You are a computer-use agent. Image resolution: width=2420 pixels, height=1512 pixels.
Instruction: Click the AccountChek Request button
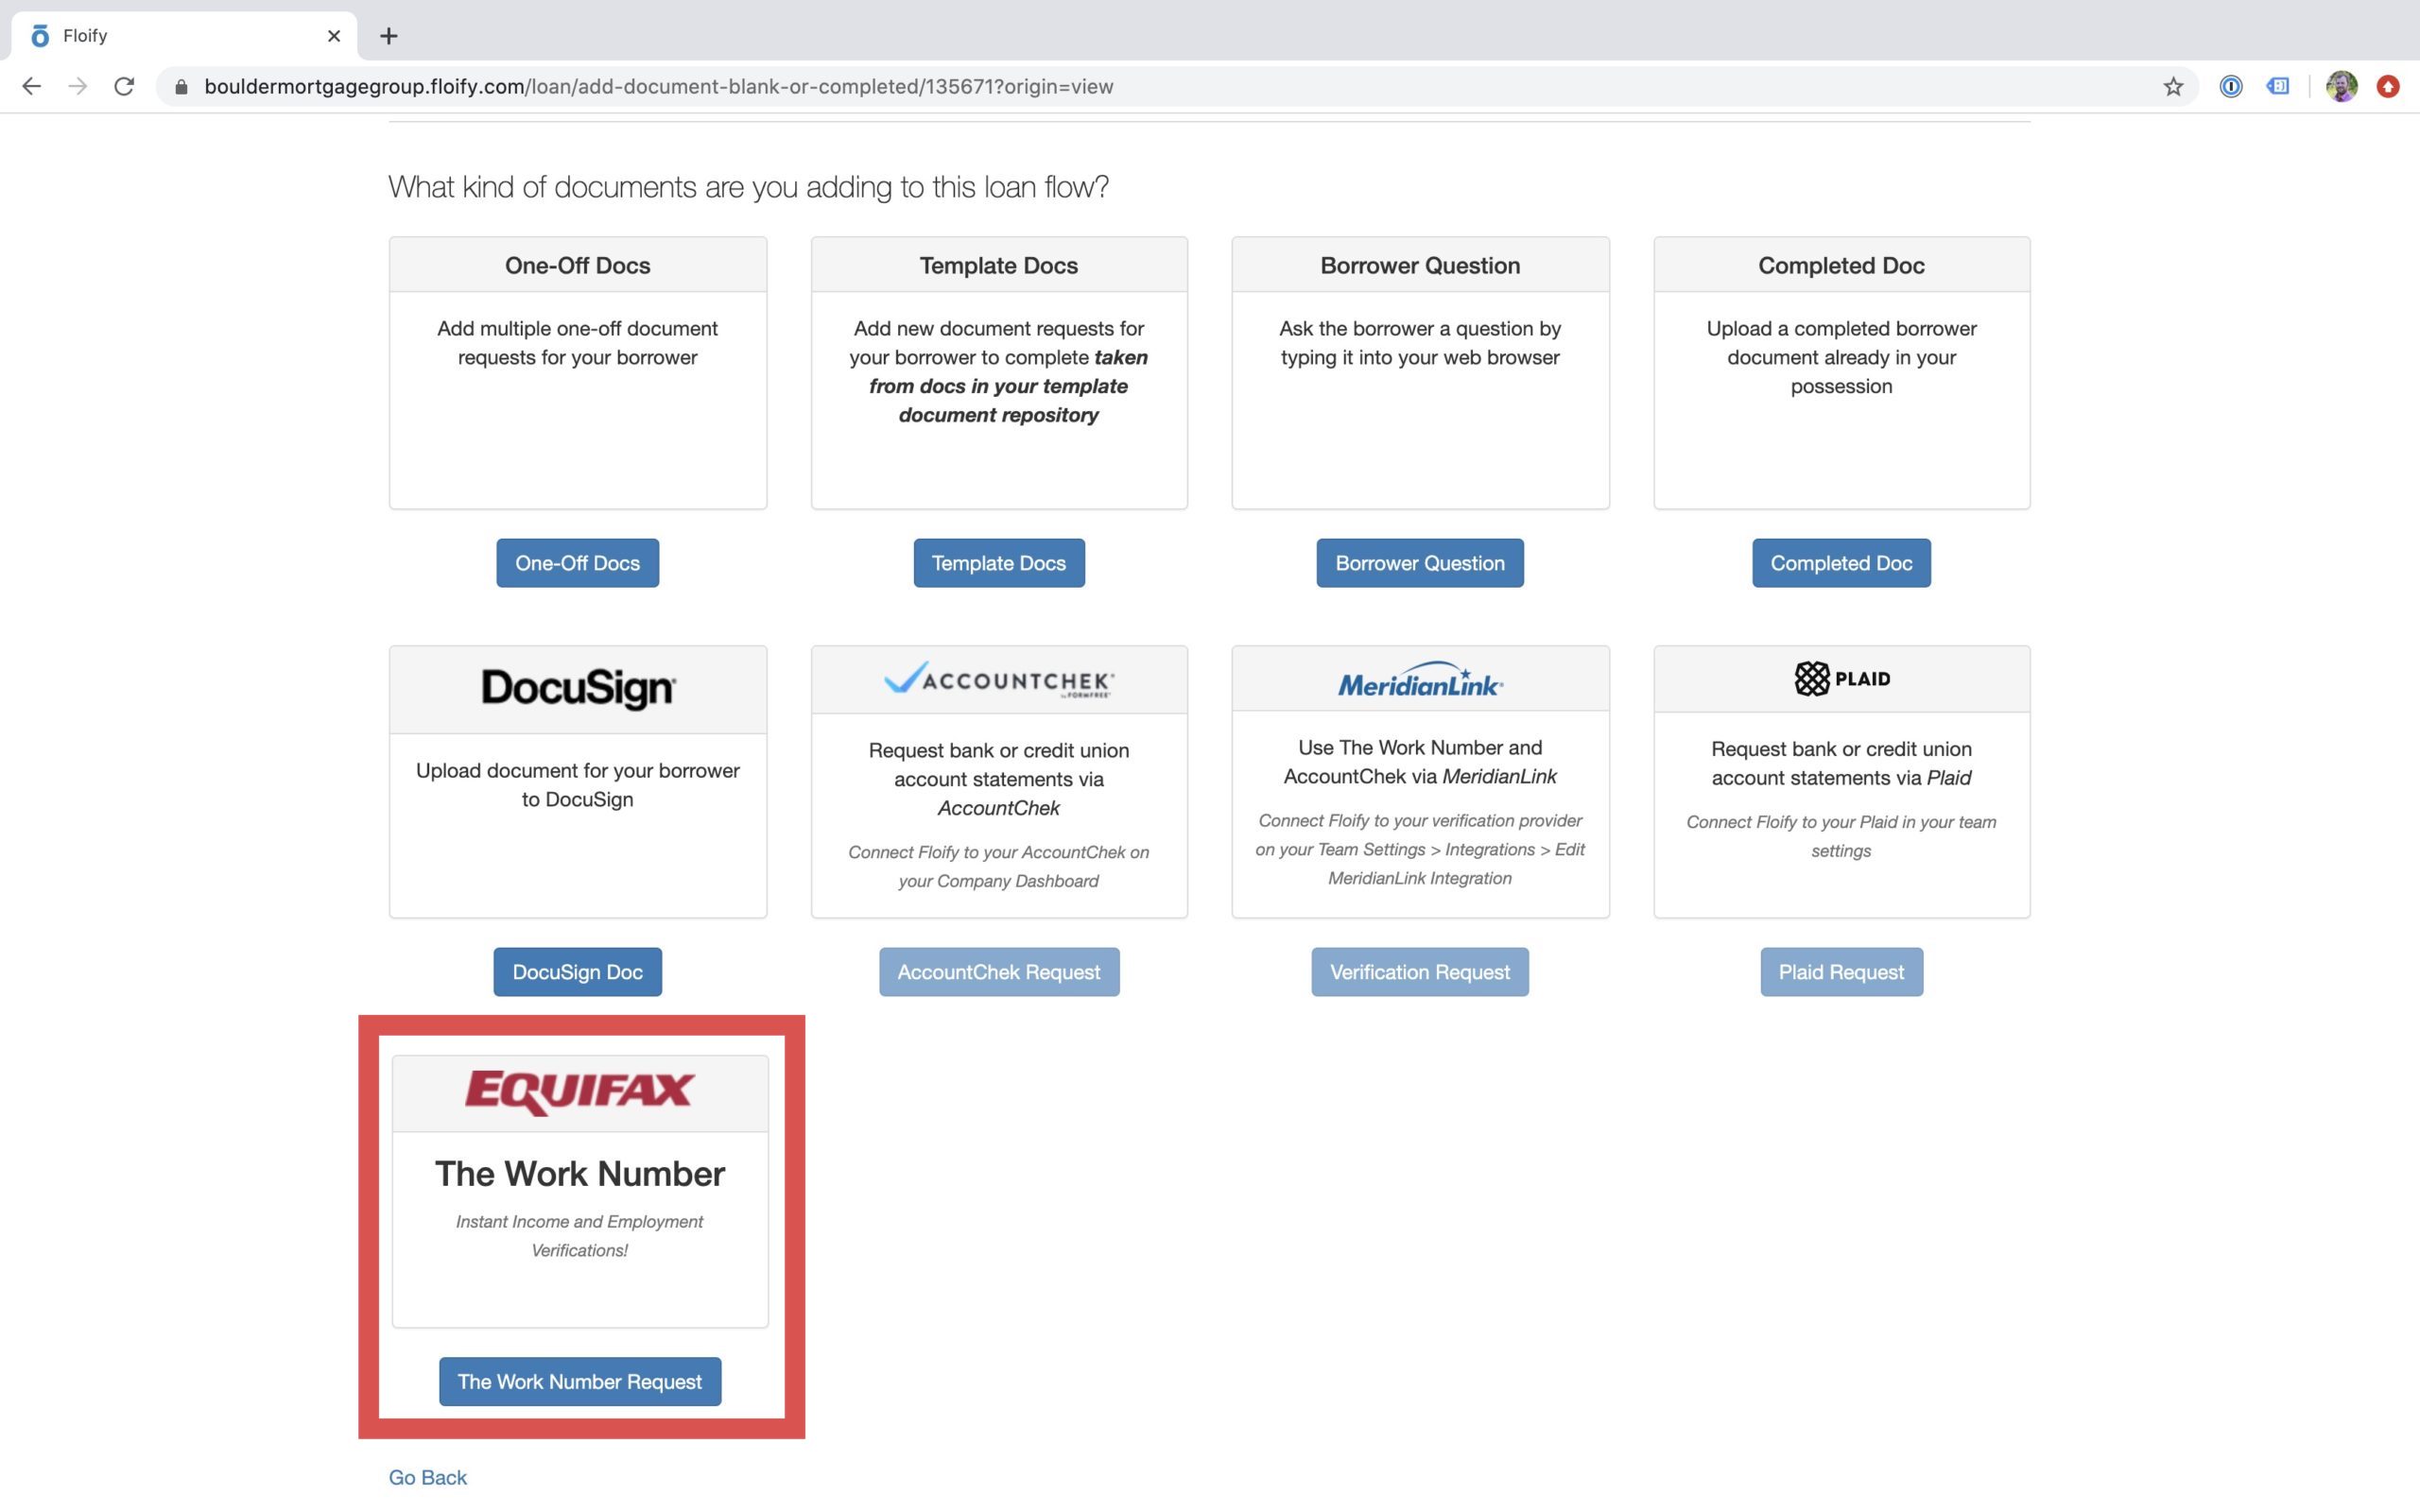click(x=998, y=972)
